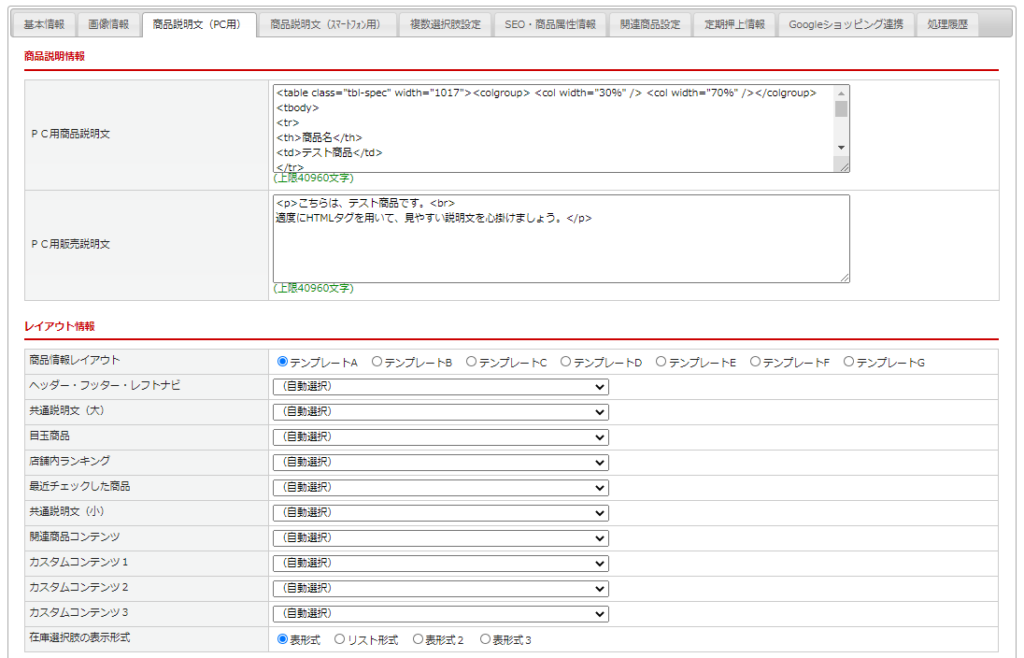Open the 目玉商品 dropdown
This screenshot has height=658, width=1024.
pyautogui.click(x=440, y=437)
